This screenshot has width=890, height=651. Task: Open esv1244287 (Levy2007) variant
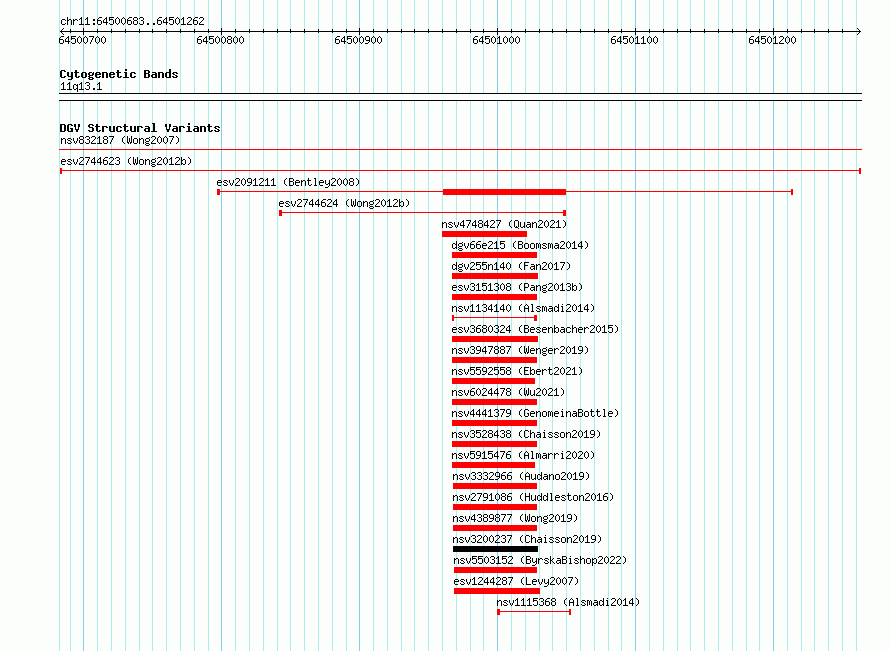pos(516,581)
